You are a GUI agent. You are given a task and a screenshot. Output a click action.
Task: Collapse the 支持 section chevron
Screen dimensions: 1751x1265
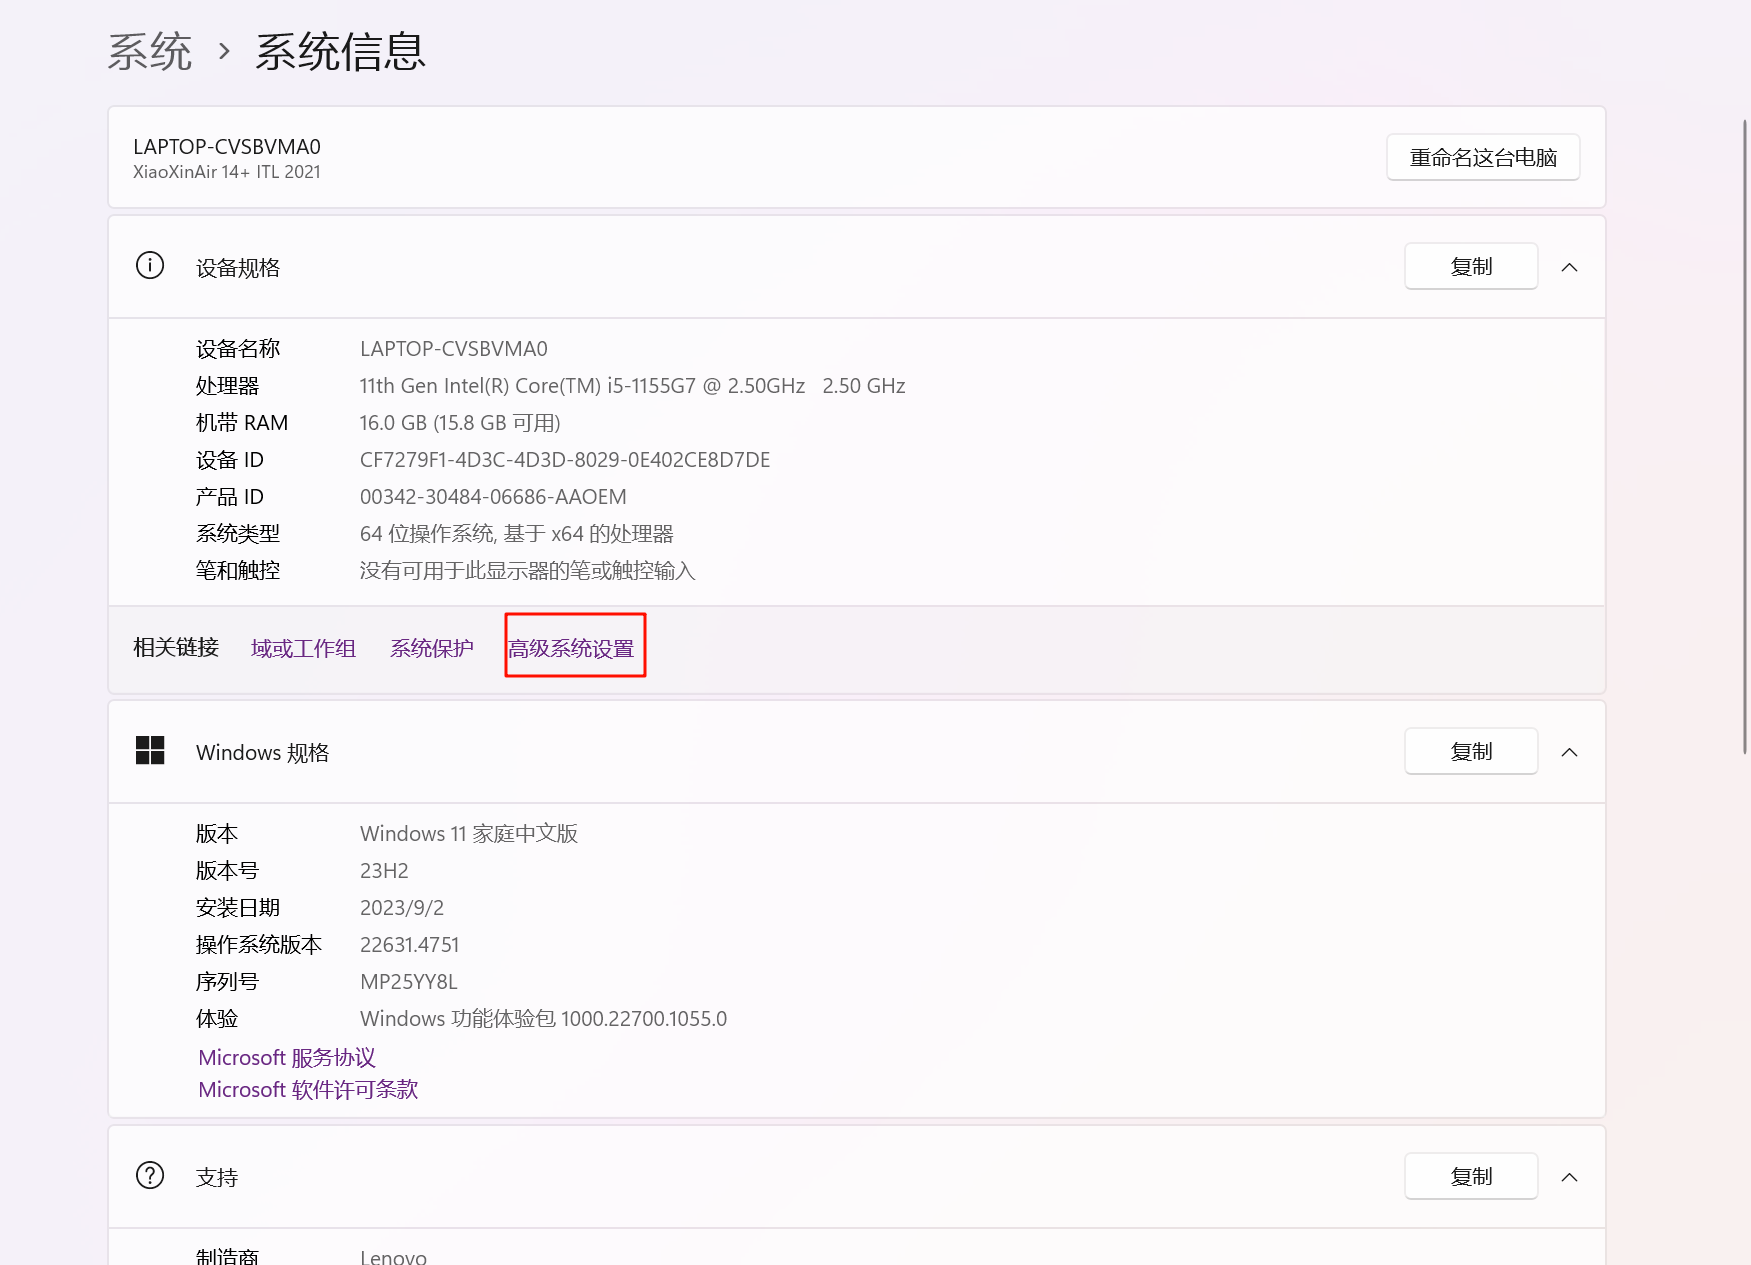pos(1569,1177)
